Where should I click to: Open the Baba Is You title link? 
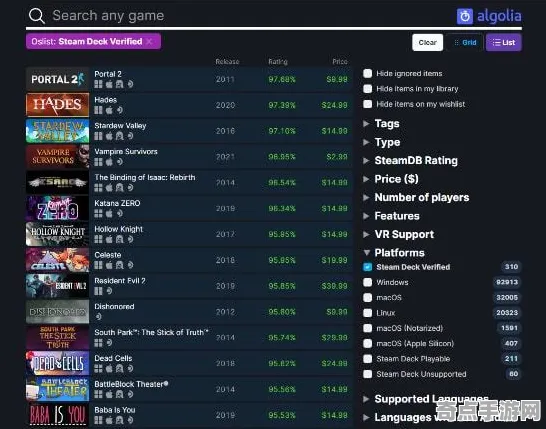pyautogui.click(x=115, y=410)
